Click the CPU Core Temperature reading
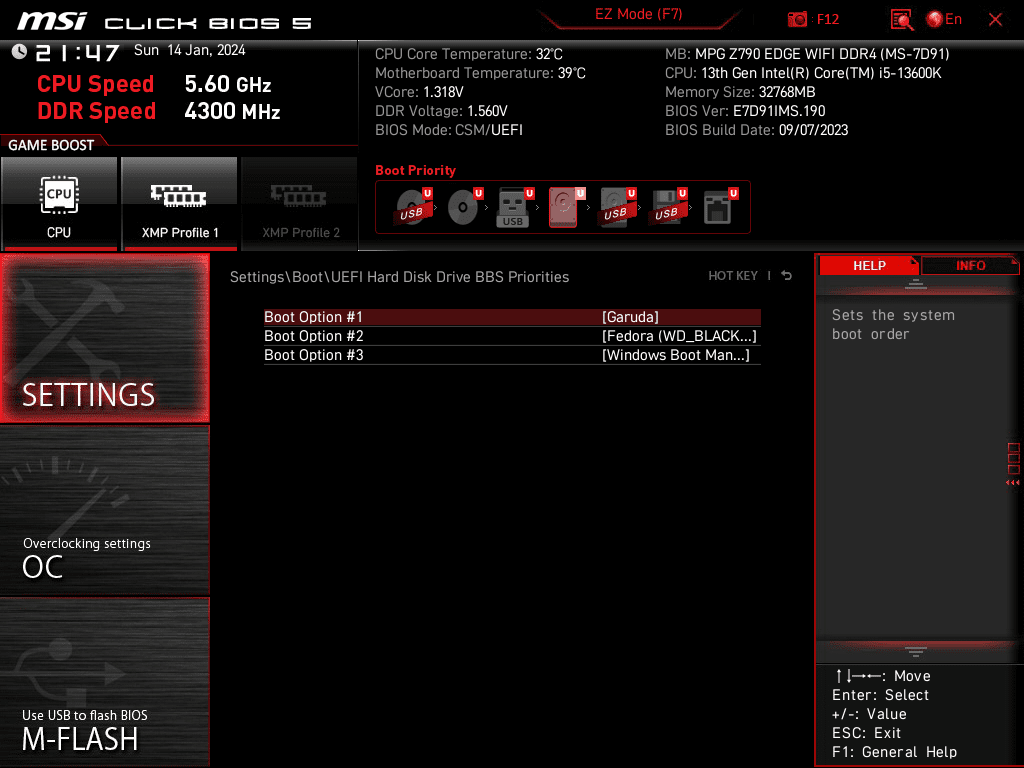This screenshot has width=1024, height=768. click(x=469, y=54)
